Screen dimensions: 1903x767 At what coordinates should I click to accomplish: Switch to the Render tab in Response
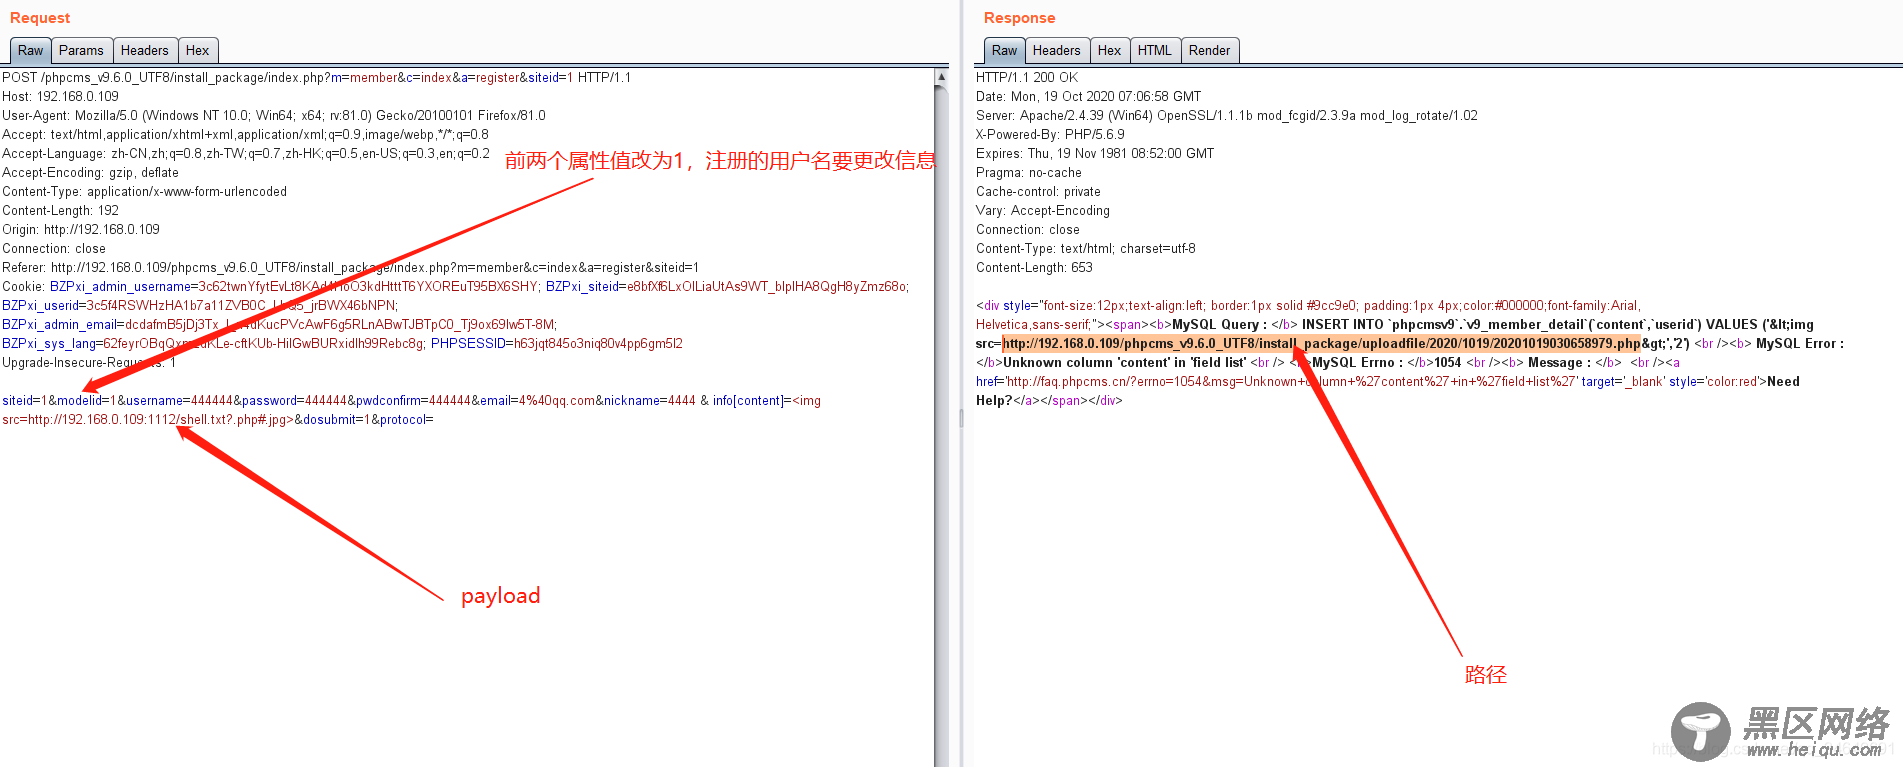pyautogui.click(x=1210, y=51)
